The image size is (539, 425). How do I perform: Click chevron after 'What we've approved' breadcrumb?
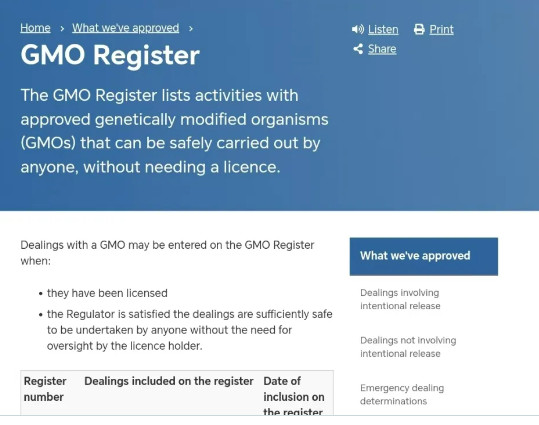[191, 29]
